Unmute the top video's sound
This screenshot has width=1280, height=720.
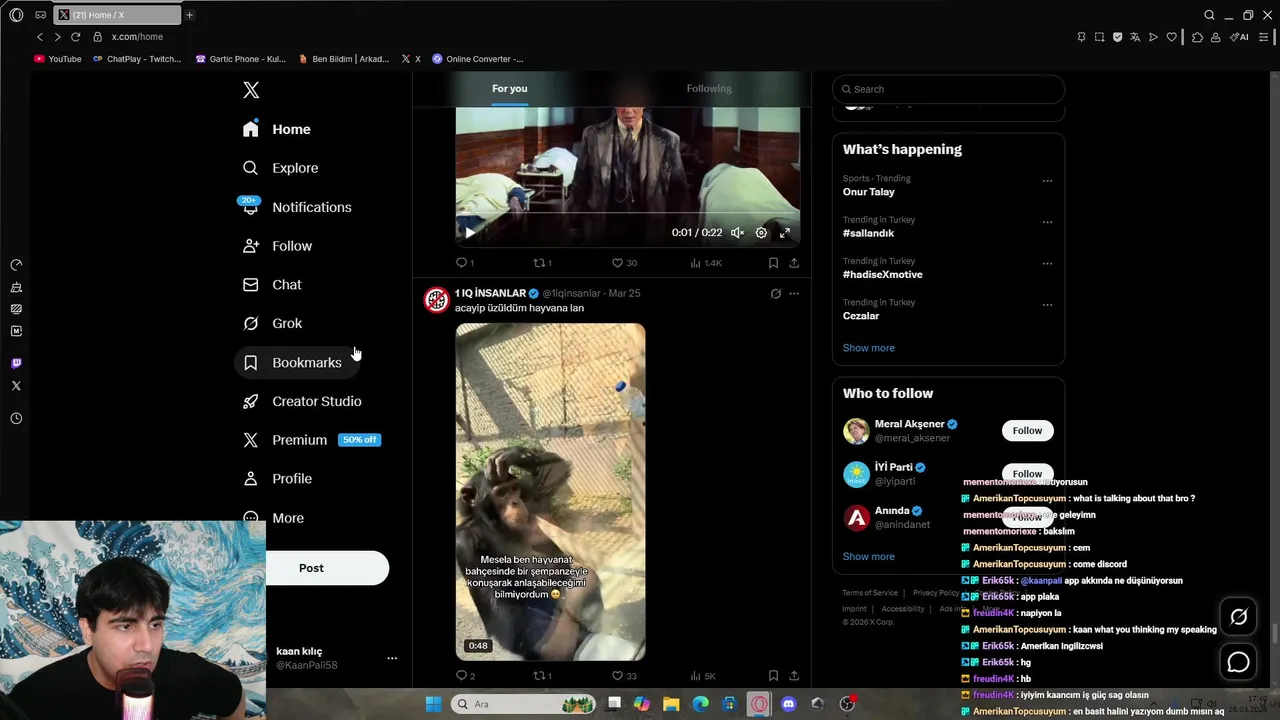pyautogui.click(x=737, y=232)
